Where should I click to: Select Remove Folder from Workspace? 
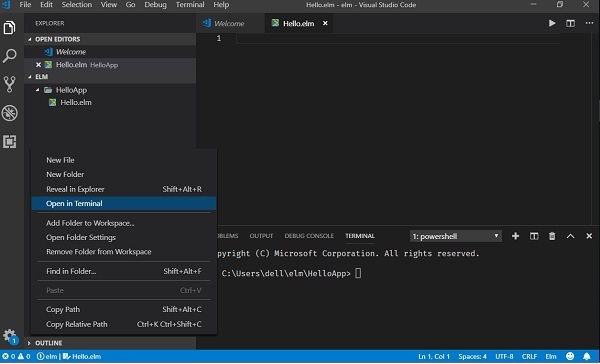[x=124, y=251]
